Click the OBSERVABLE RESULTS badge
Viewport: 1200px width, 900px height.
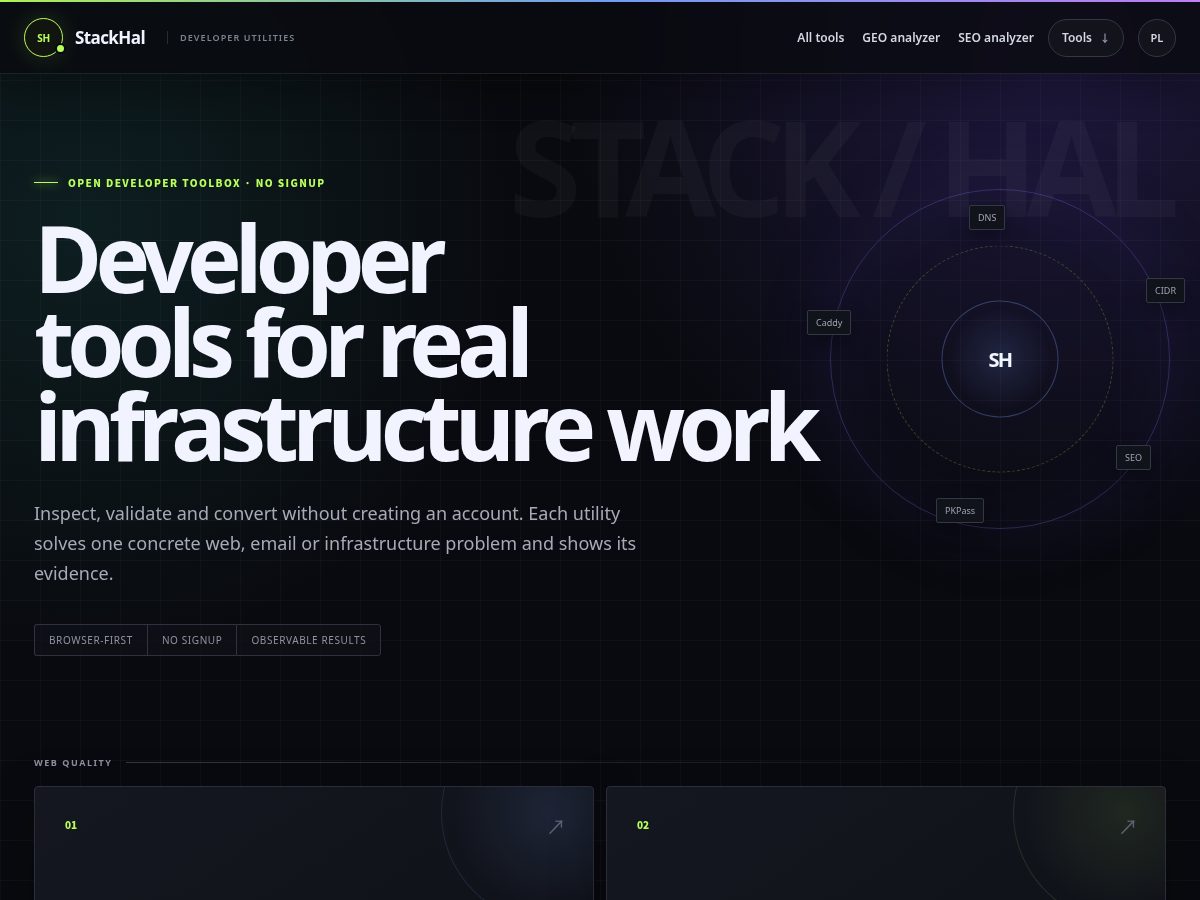[309, 640]
